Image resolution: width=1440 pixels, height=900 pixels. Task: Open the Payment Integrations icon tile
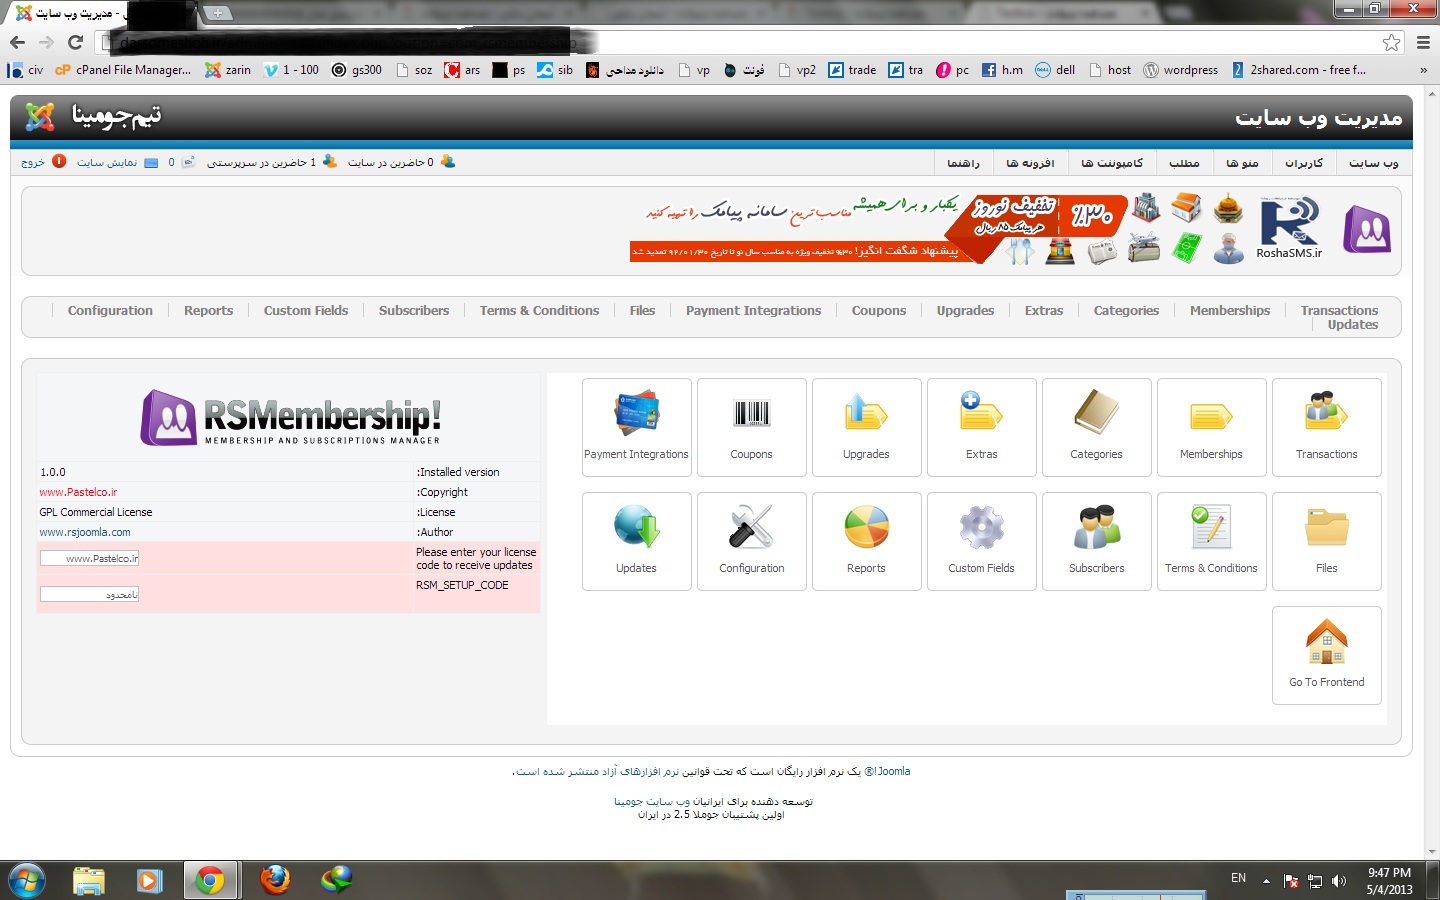(636, 426)
